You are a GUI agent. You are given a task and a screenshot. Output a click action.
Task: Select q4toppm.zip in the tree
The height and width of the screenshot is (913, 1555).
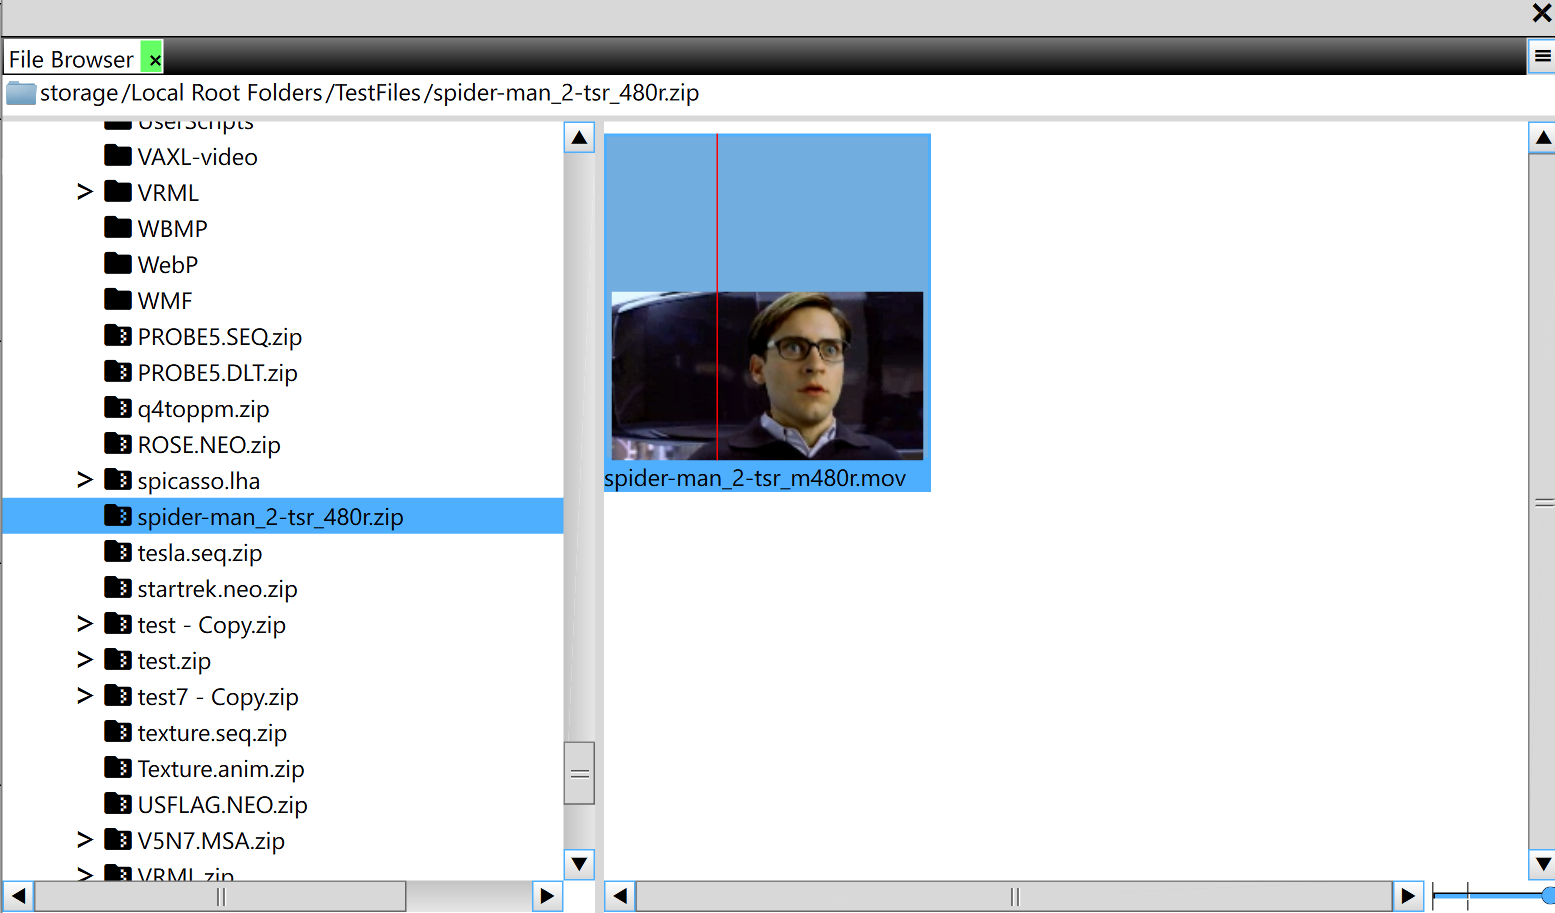[x=203, y=409]
